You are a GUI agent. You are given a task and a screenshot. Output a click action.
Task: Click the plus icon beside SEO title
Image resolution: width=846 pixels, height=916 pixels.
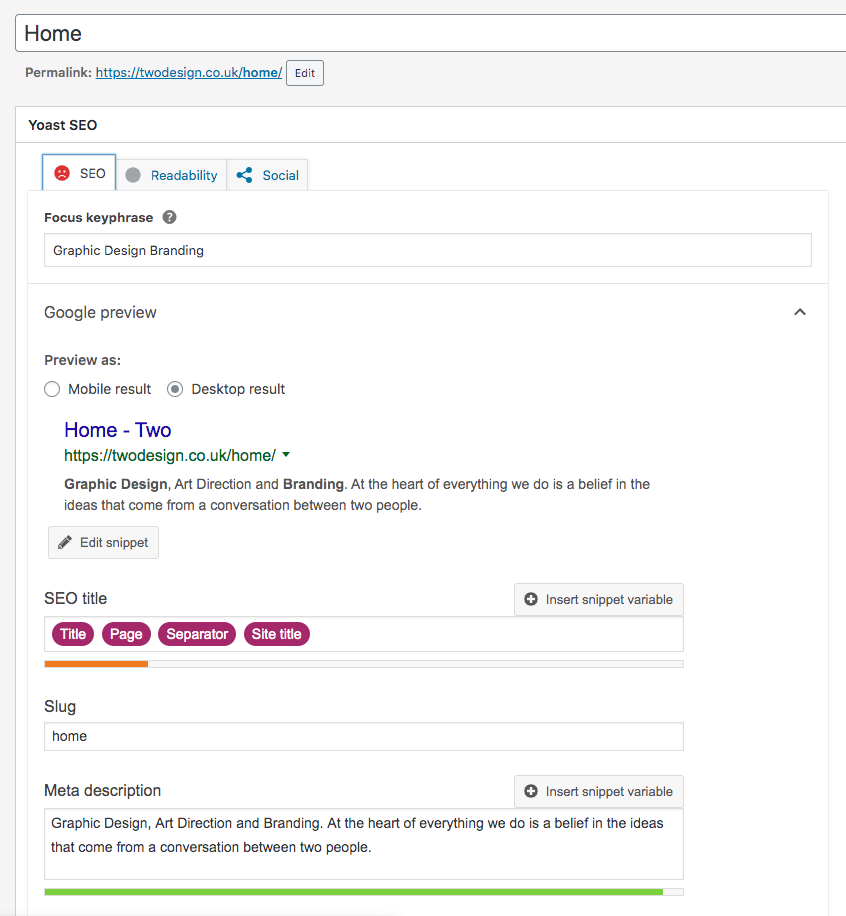pos(531,599)
